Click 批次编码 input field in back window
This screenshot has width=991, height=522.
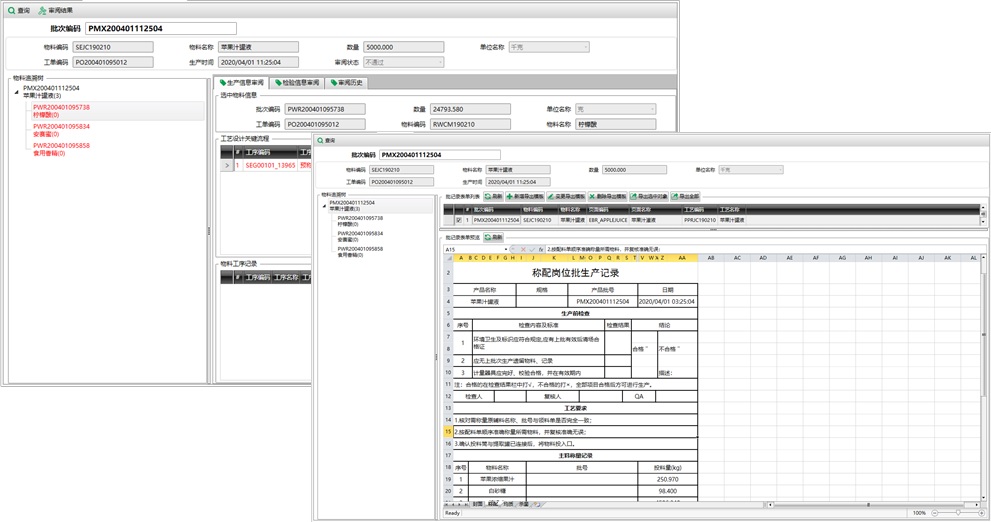(x=161, y=28)
